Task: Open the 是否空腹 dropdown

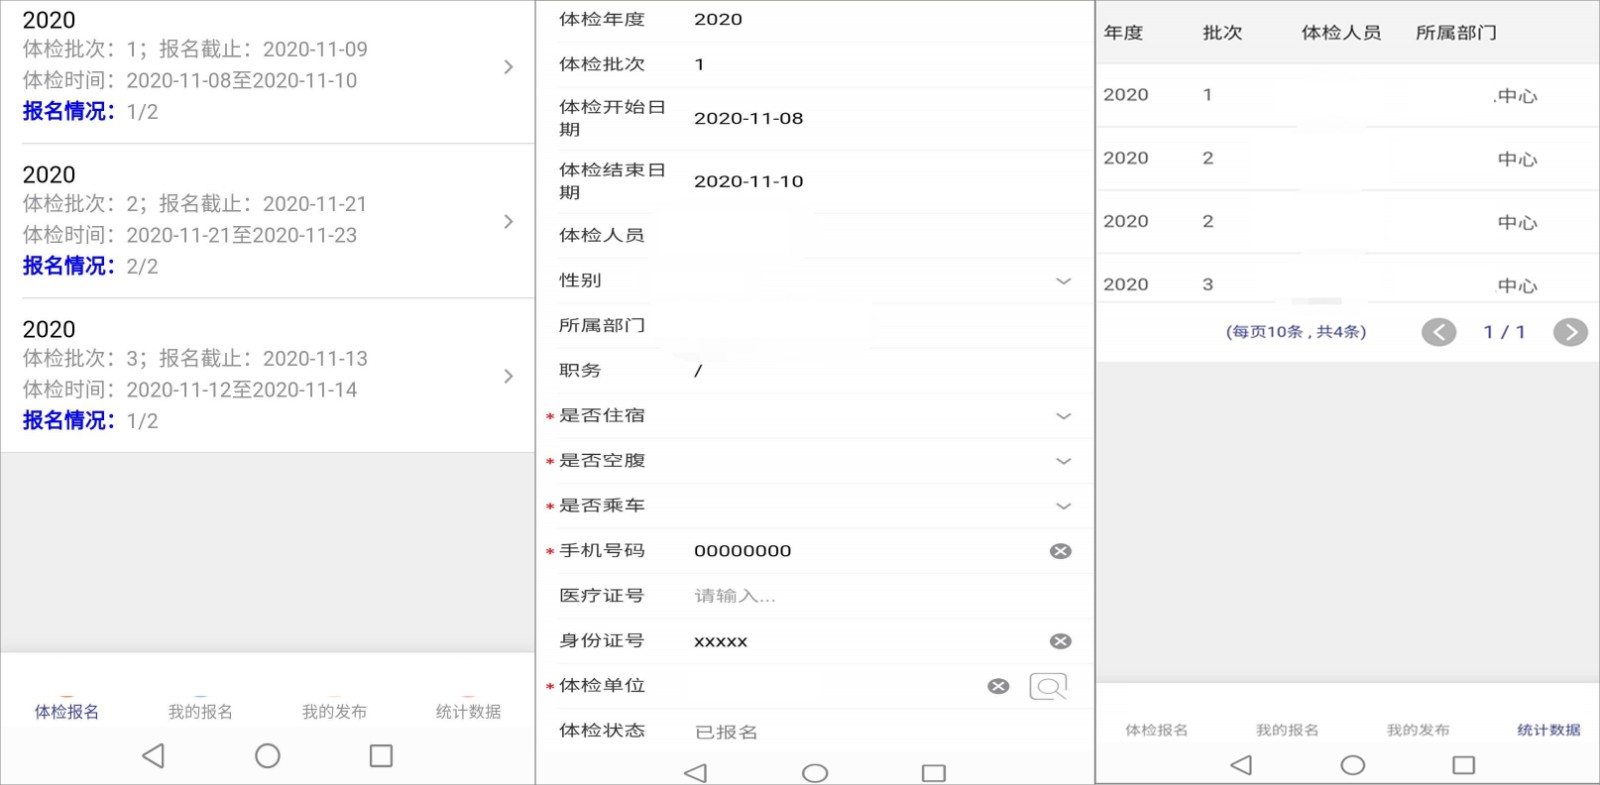Action: coord(1063,461)
